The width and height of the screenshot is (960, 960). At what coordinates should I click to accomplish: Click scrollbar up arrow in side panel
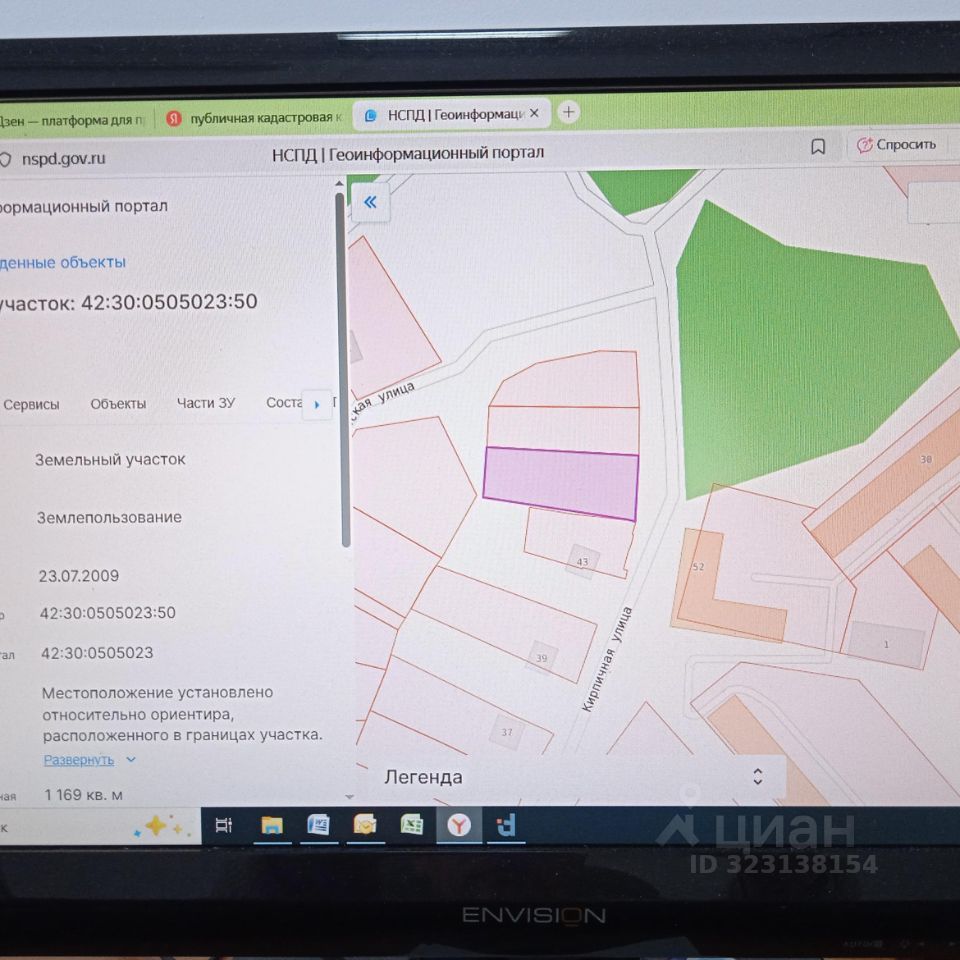point(340,183)
